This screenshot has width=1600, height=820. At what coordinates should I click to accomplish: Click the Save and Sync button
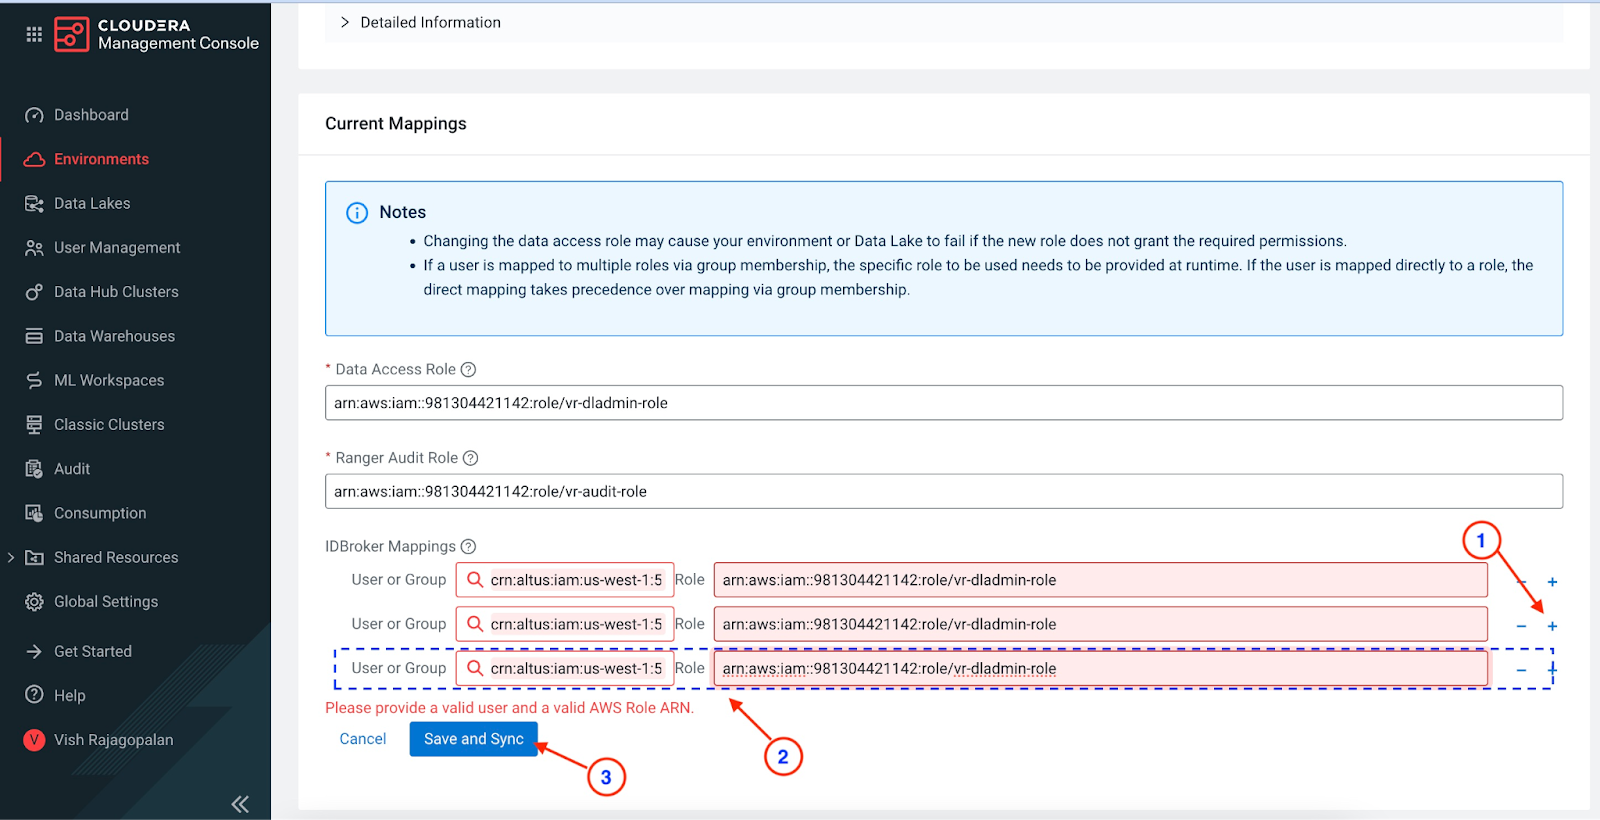[x=473, y=739]
